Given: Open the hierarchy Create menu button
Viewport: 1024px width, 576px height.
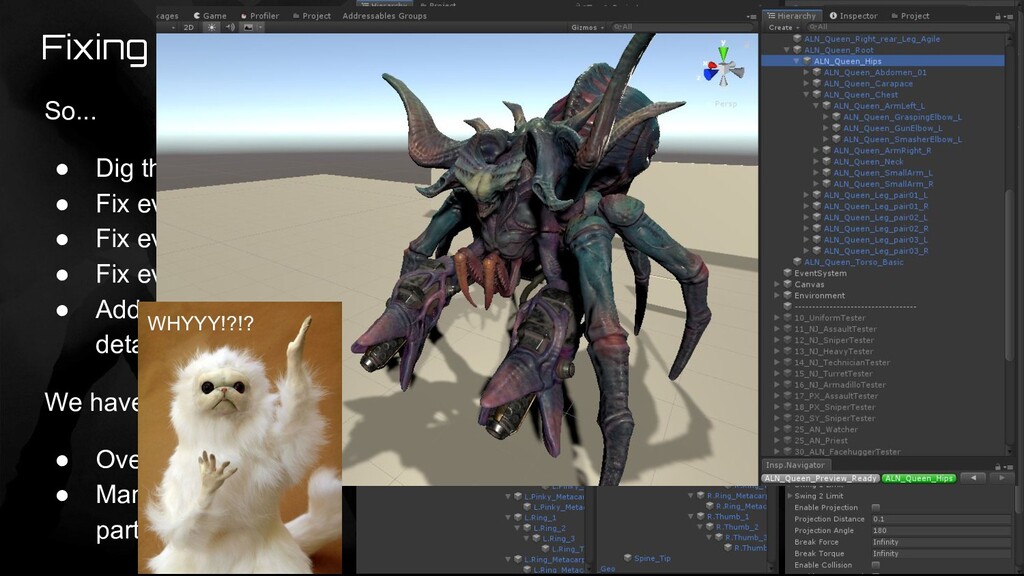Looking at the screenshot, I should (782, 28).
